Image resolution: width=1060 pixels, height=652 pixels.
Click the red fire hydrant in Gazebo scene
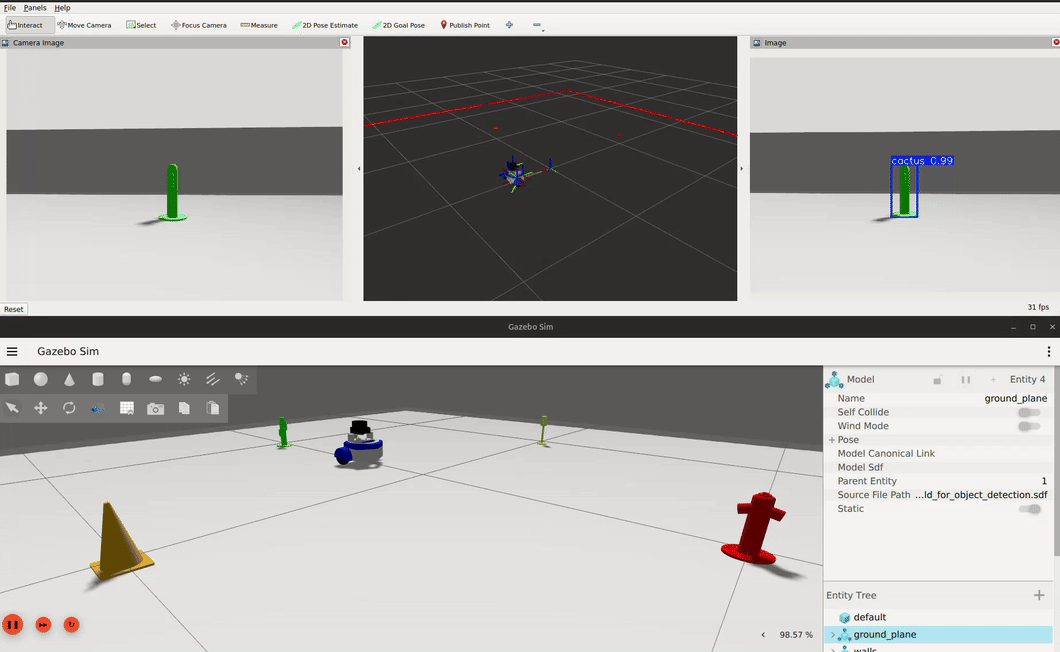pyautogui.click(x=754, y=528)
